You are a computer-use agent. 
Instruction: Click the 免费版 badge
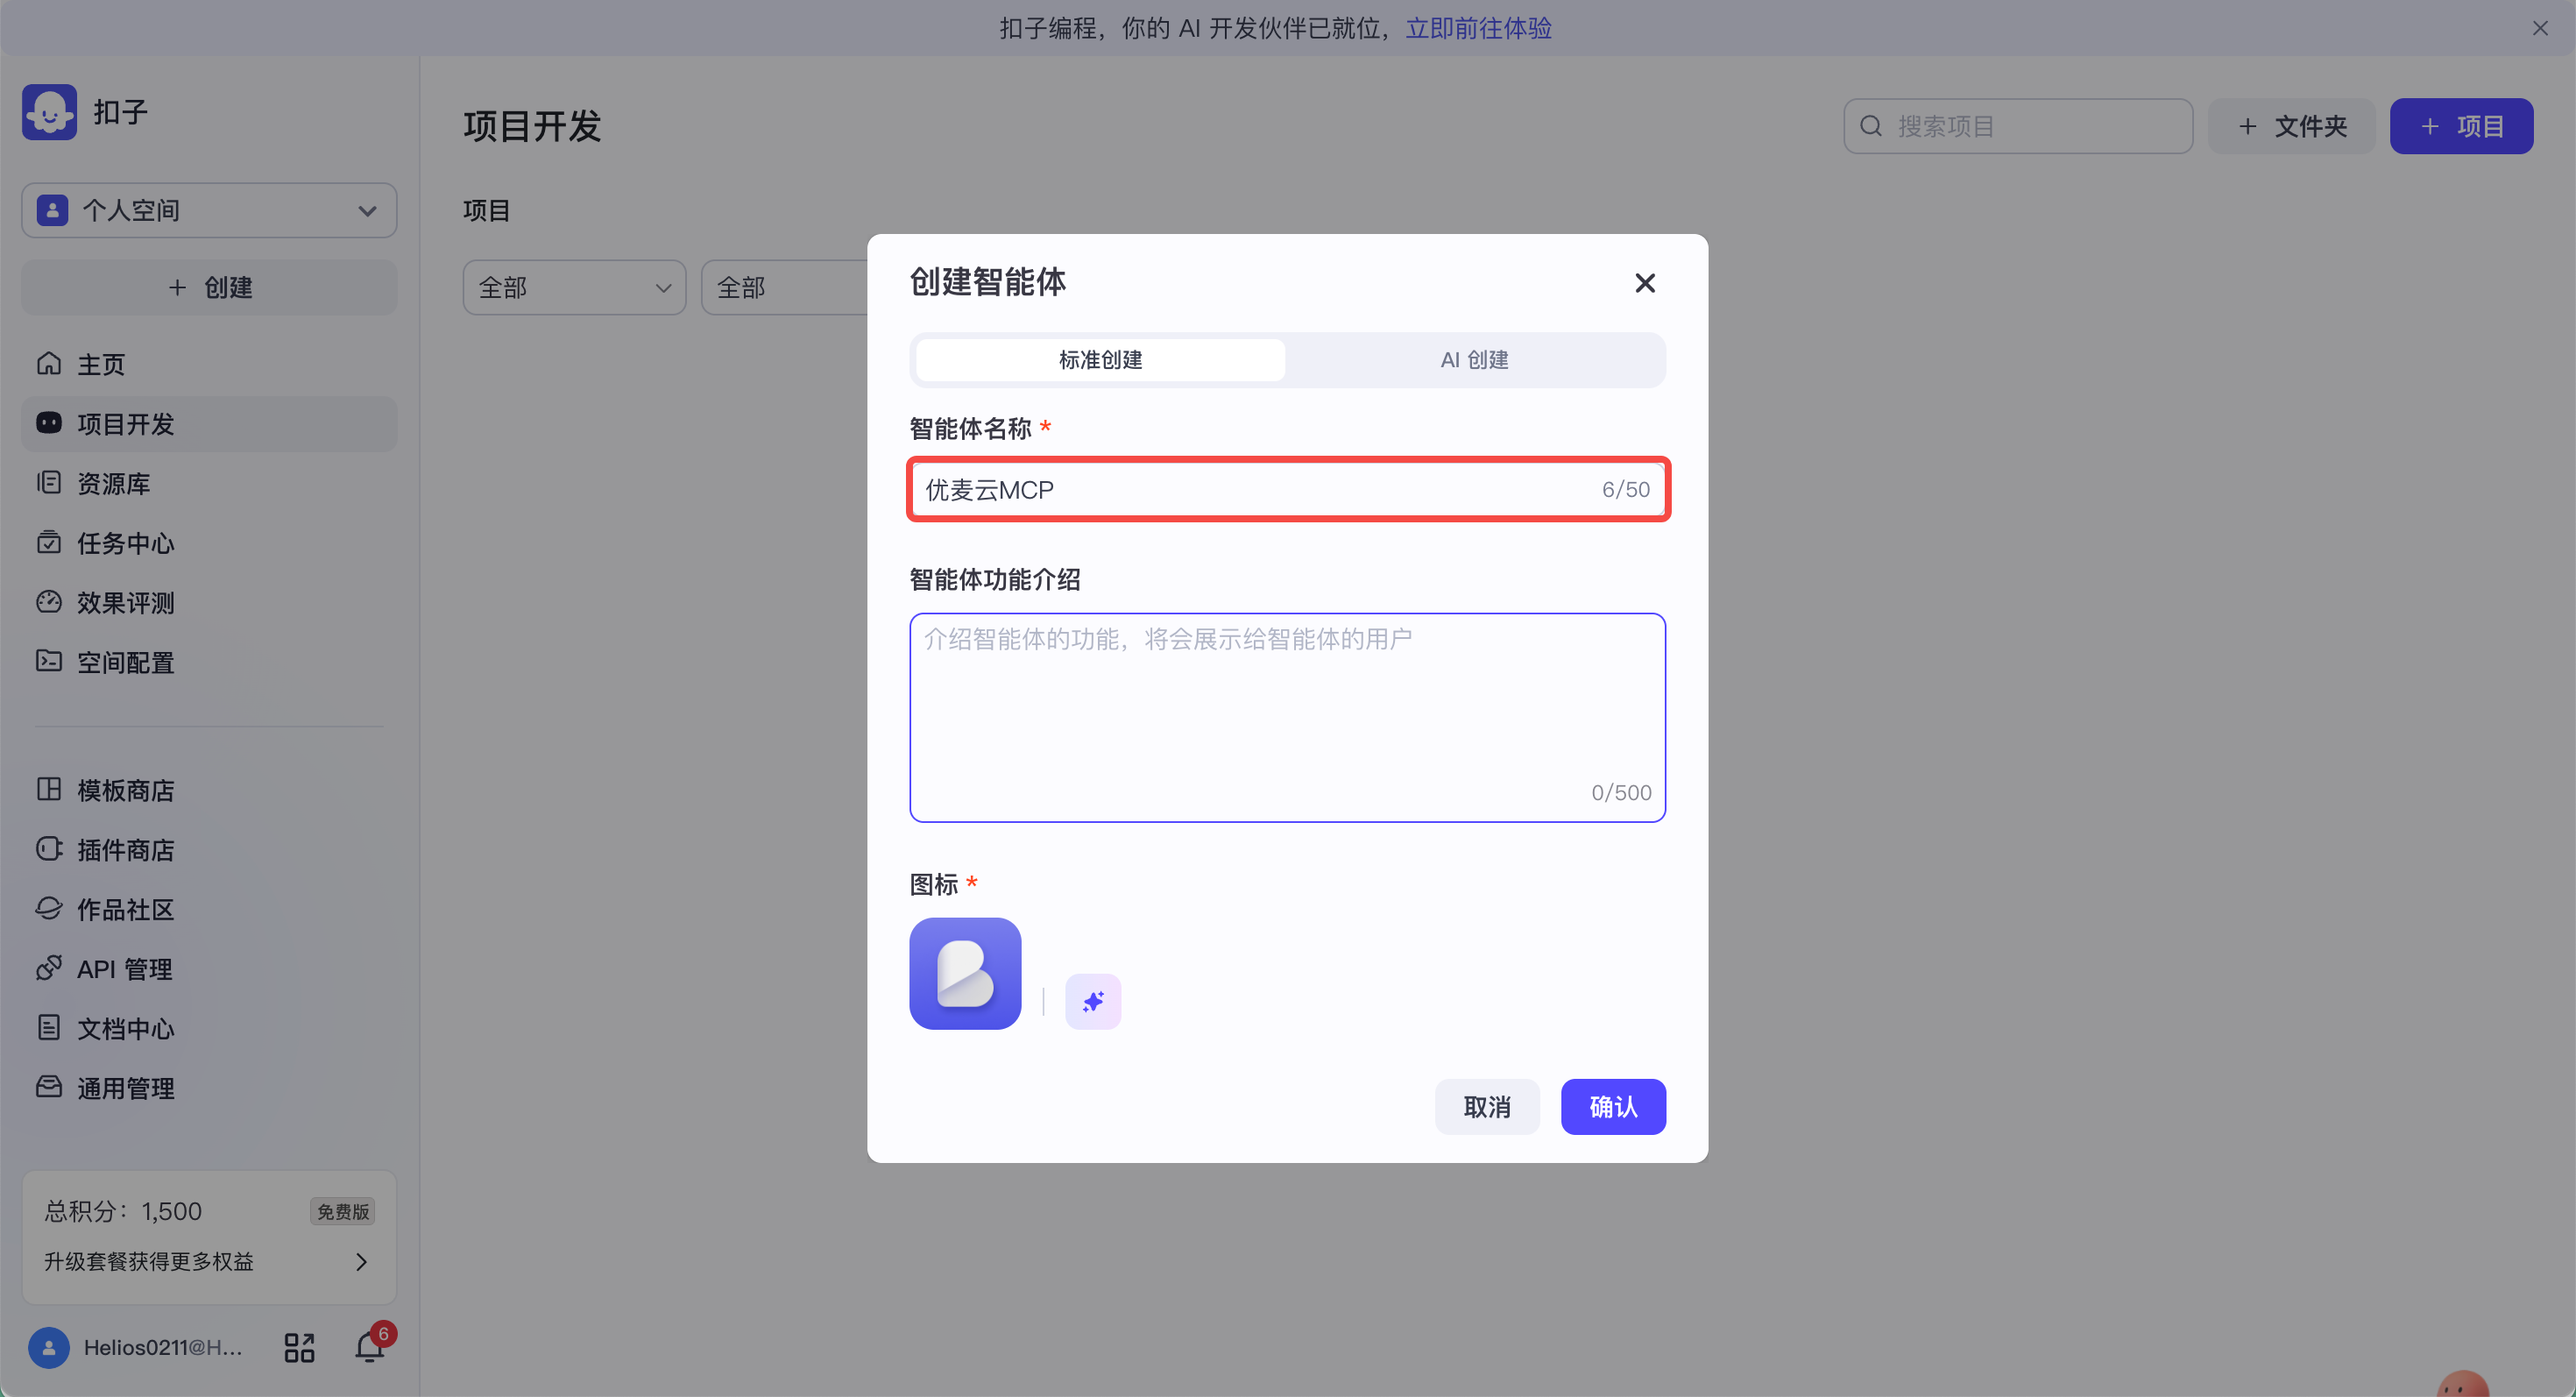click(x=343, y=1211)
